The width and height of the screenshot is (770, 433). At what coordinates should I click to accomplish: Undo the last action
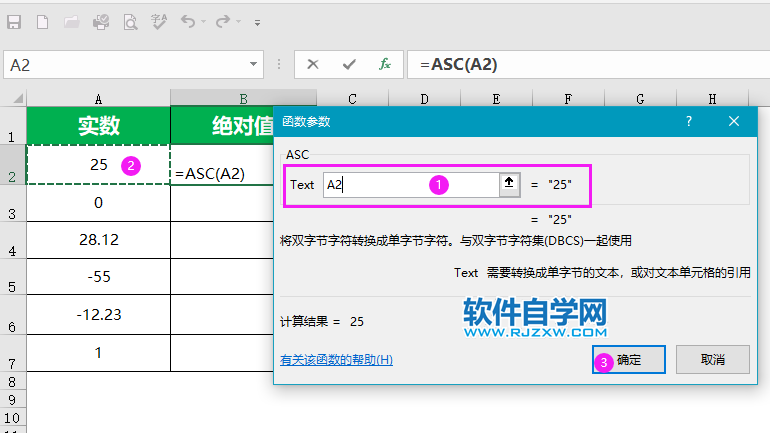(x=187, y=21)
